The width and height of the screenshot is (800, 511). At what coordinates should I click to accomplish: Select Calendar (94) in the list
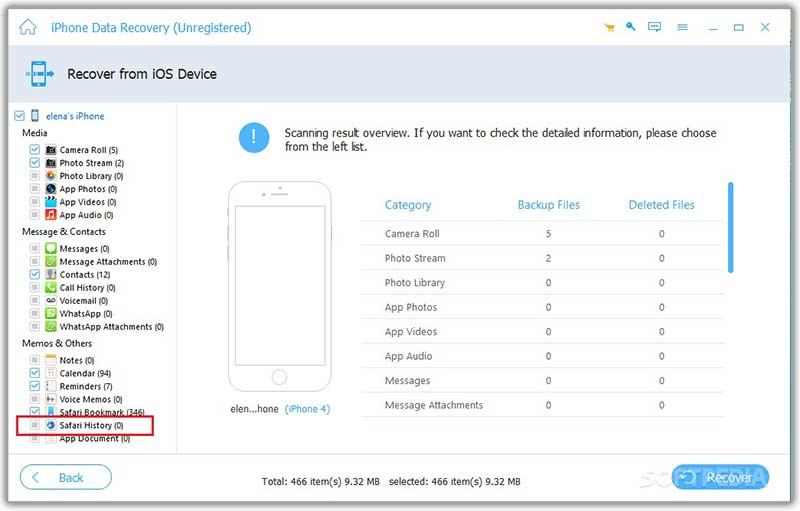click(x=84, y=374)
